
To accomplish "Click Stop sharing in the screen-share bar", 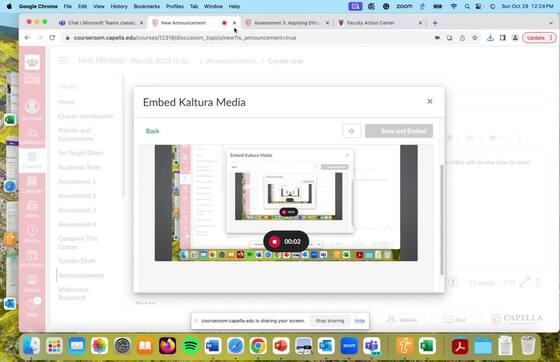I will click(330, 321).
